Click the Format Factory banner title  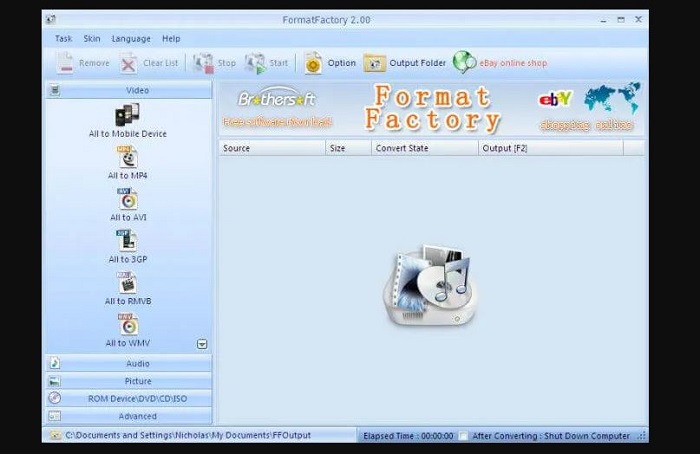click(432, 108)
